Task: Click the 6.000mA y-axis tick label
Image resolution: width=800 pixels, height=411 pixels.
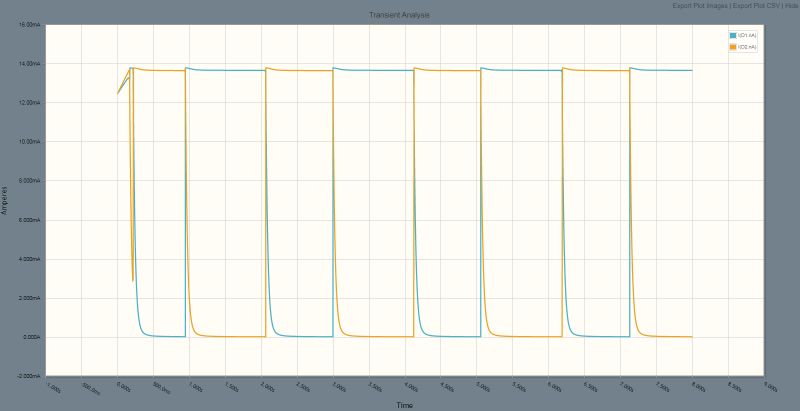Action: 32,220
